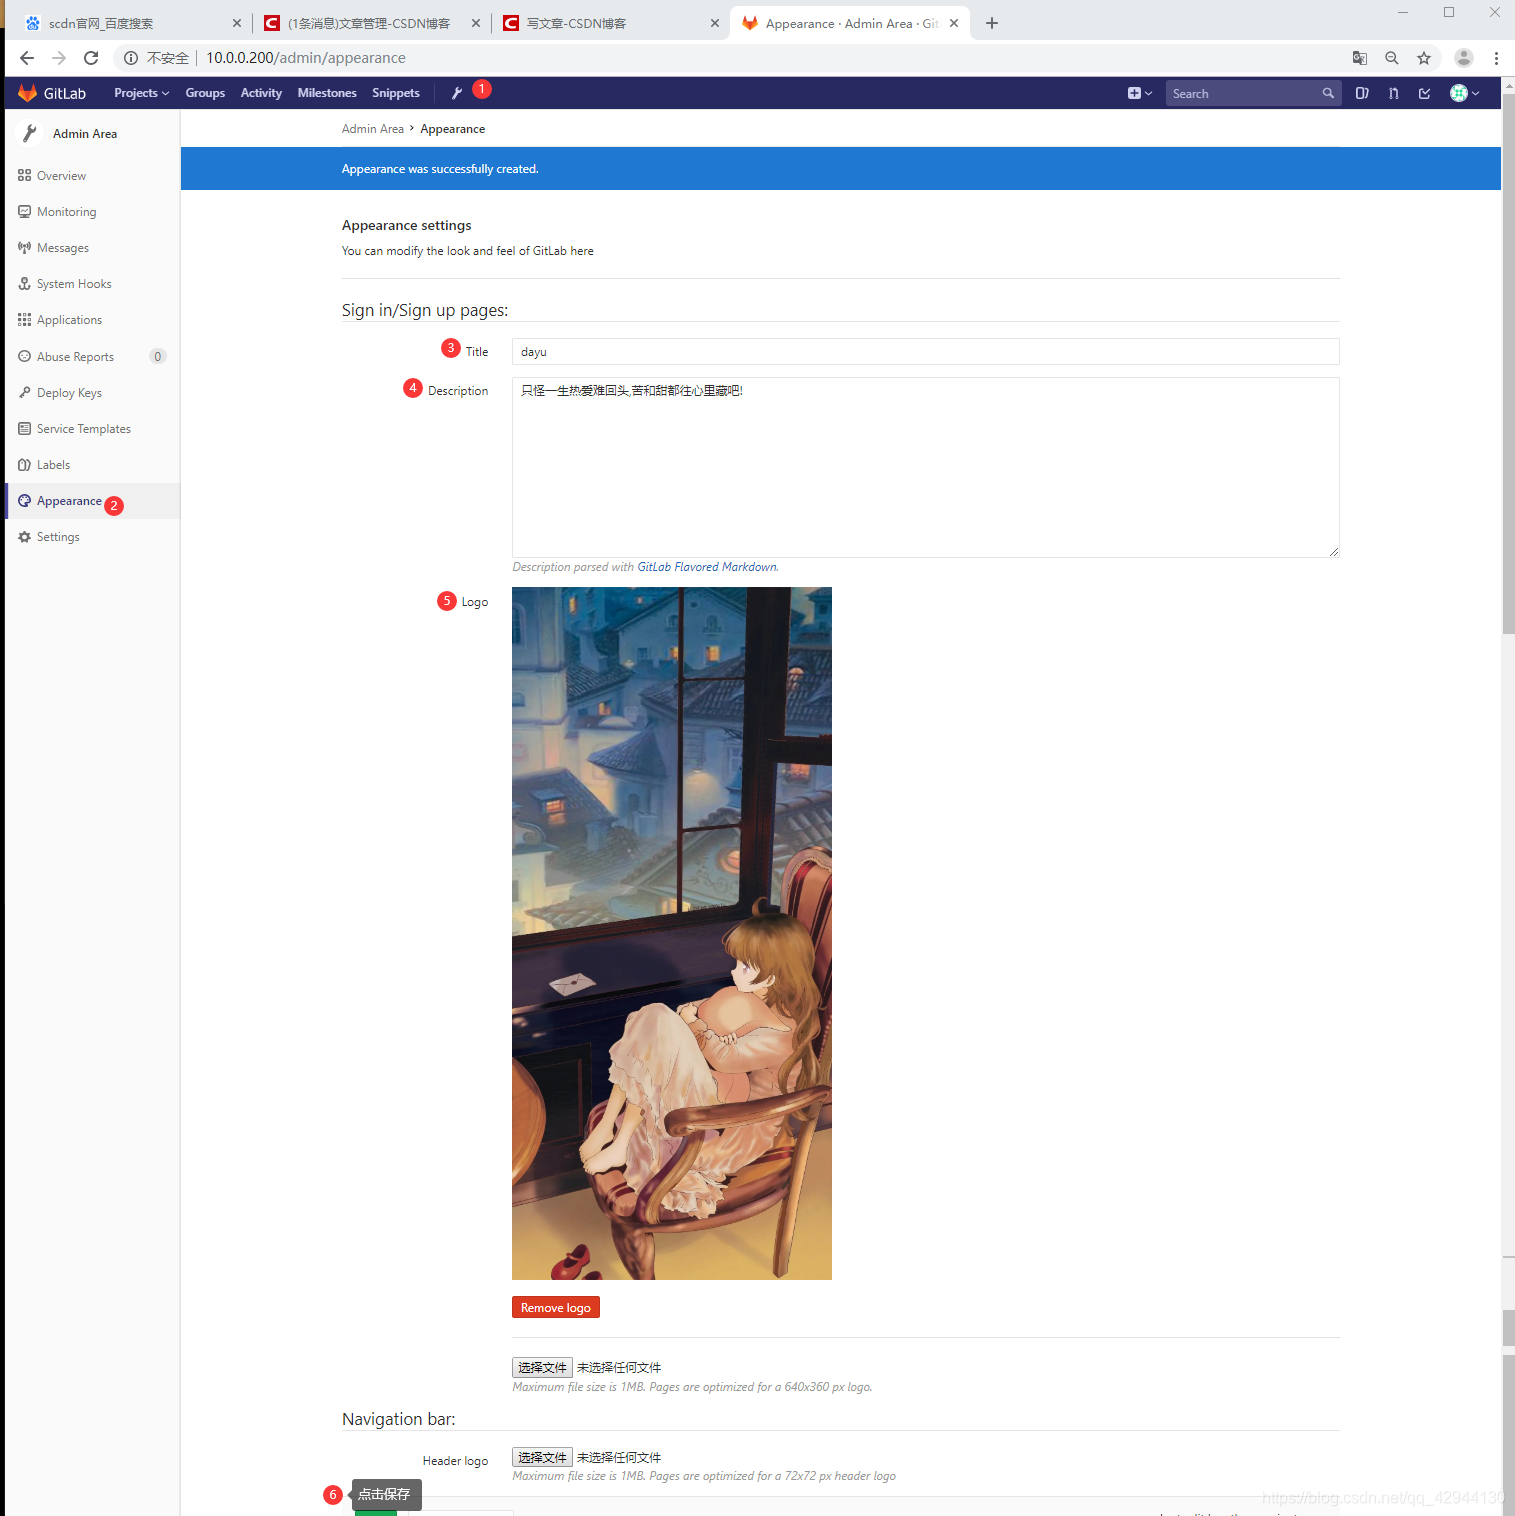Click the Admin Area breadcrumb link
Screen dimensions: 1515x1516
[x=372, y=129]
